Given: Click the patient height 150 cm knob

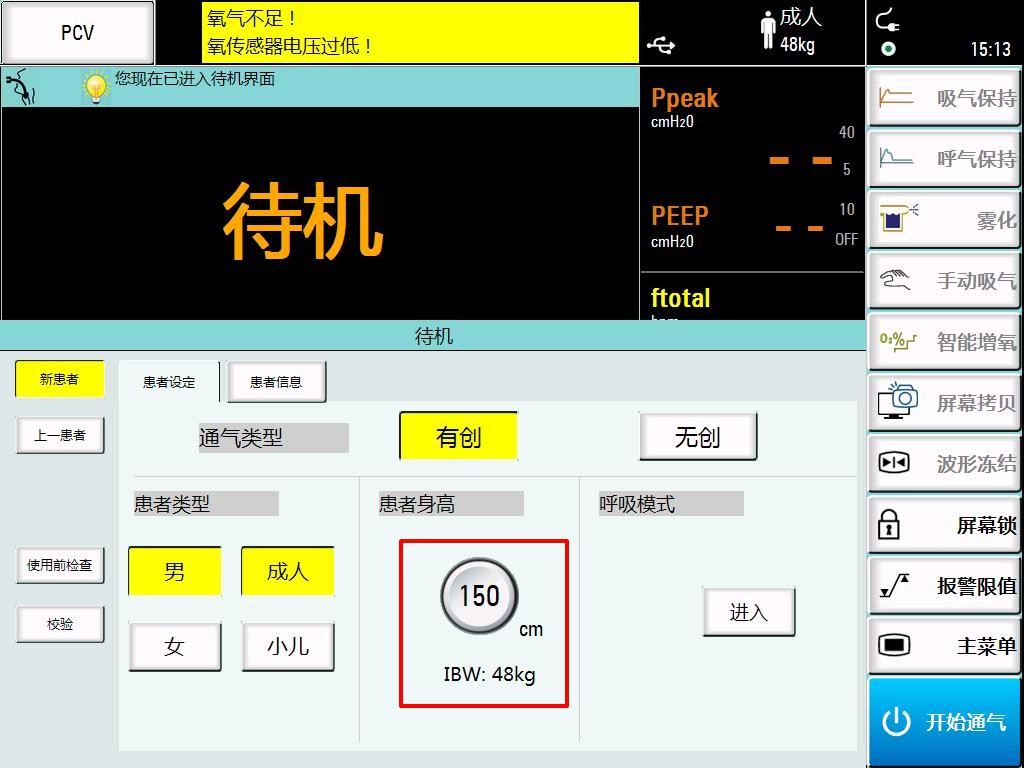Looking at the screenshot, I should (x=479, y=597).
